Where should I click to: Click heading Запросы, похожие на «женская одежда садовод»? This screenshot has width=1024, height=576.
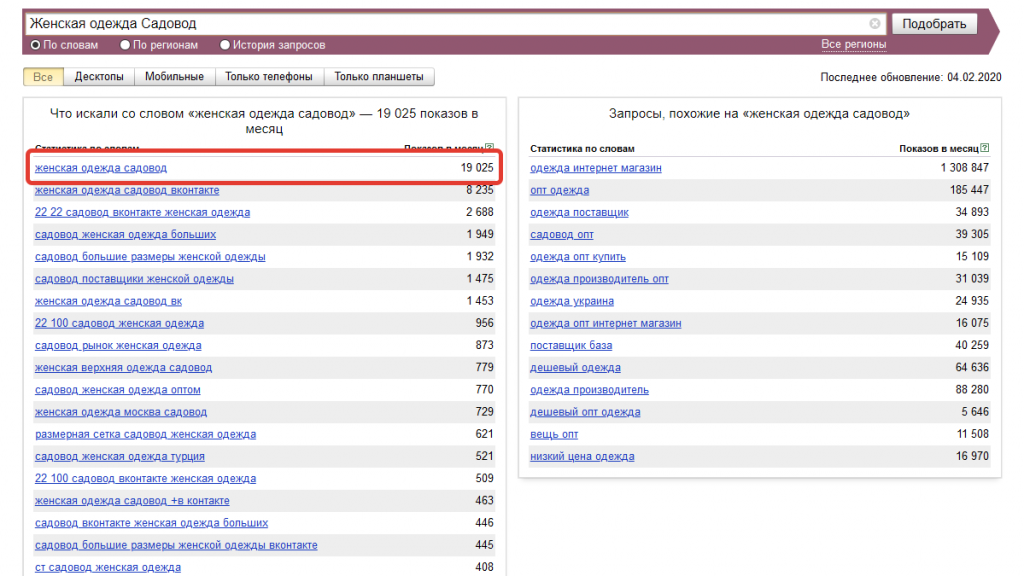click(x=759, y=114)
